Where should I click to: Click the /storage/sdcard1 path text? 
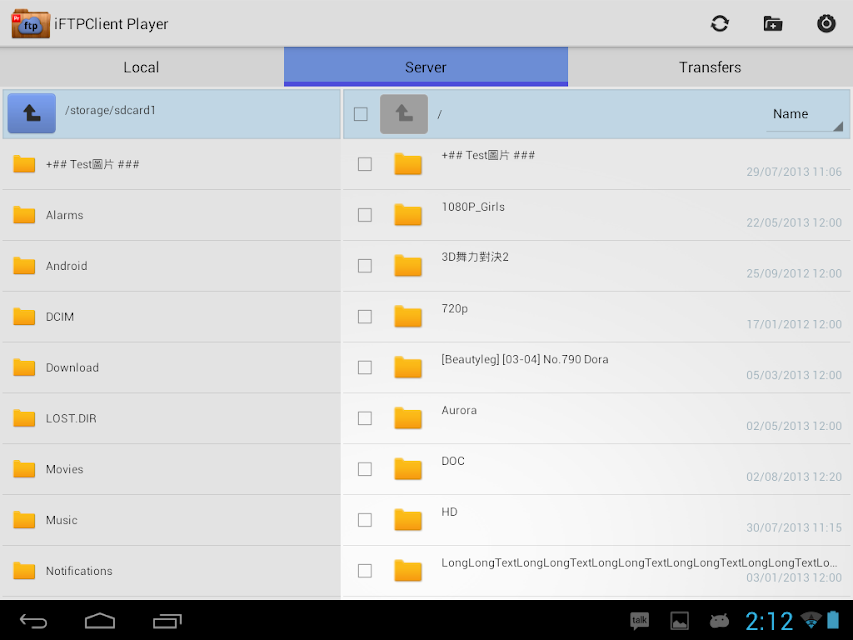pos(110,110)
